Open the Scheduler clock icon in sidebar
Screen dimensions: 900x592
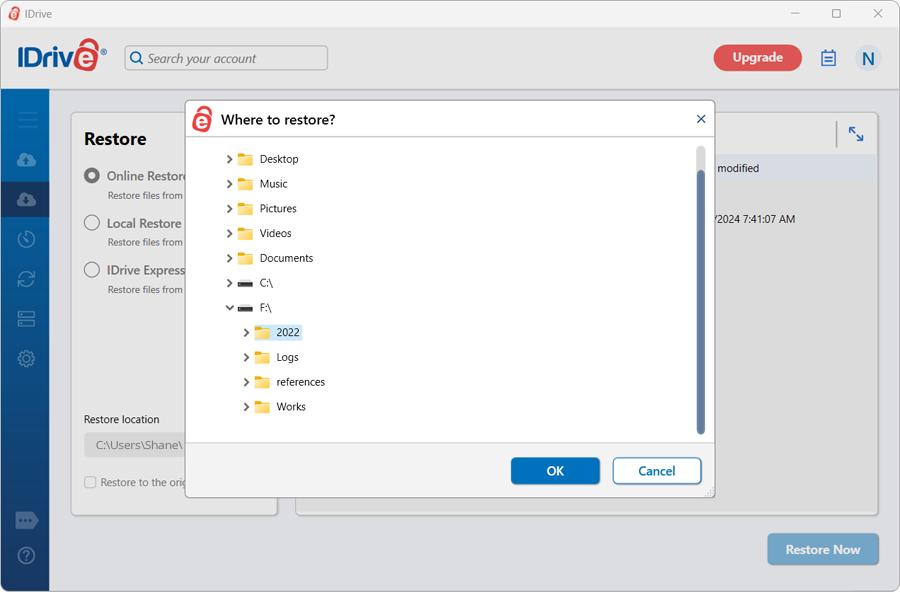27,239
